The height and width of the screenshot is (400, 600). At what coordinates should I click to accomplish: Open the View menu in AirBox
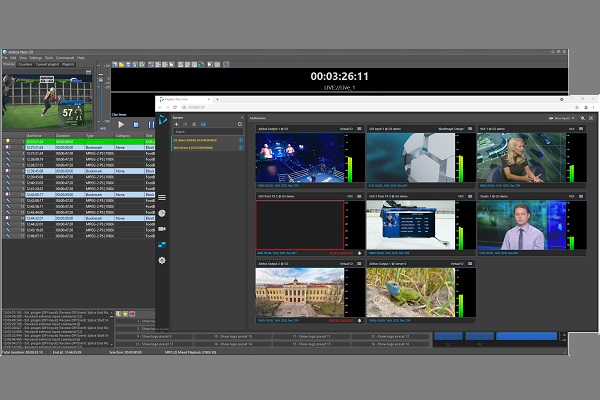tap(23, 58)
